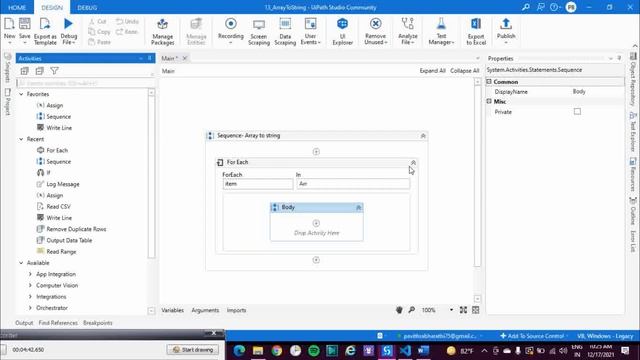Screen dimensions: 640x360
Task: Open Chrome from taskbar
Action: pos(277,351)
